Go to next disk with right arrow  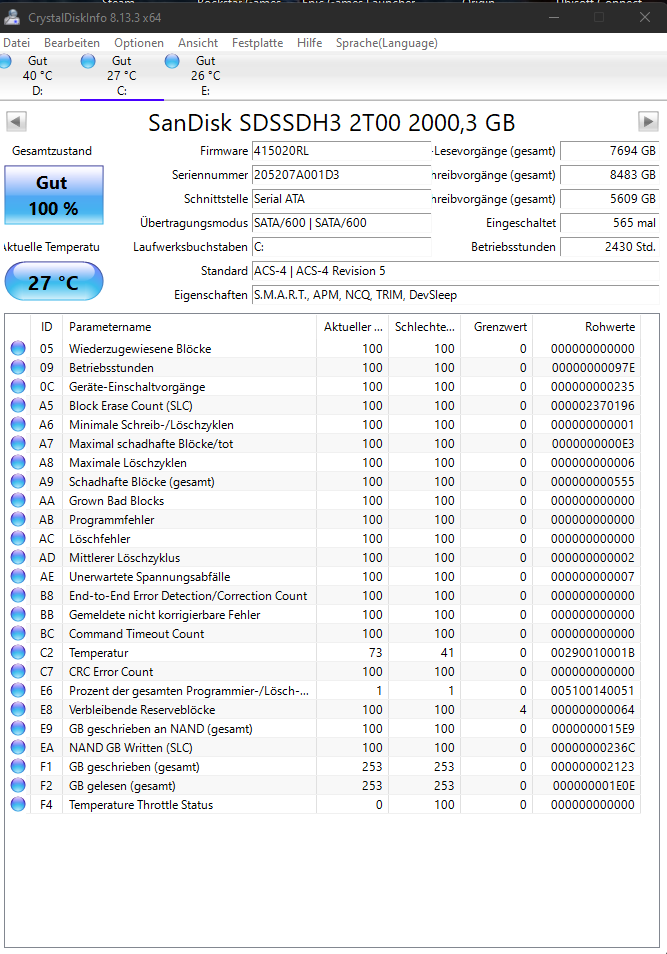[x=648, y=121]
